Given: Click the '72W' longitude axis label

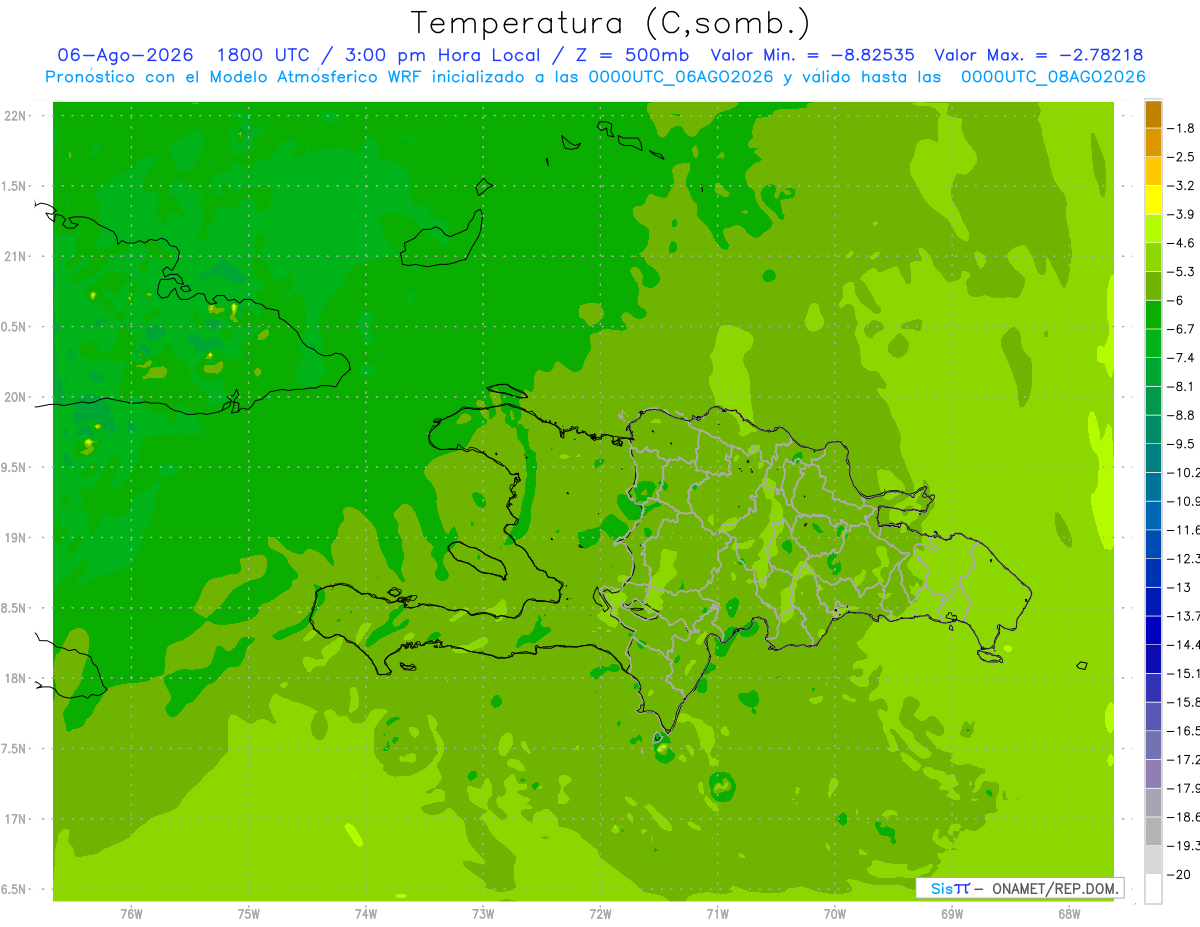Looking at the screenshot, I should pyautogui.click(x=600, y=914).
